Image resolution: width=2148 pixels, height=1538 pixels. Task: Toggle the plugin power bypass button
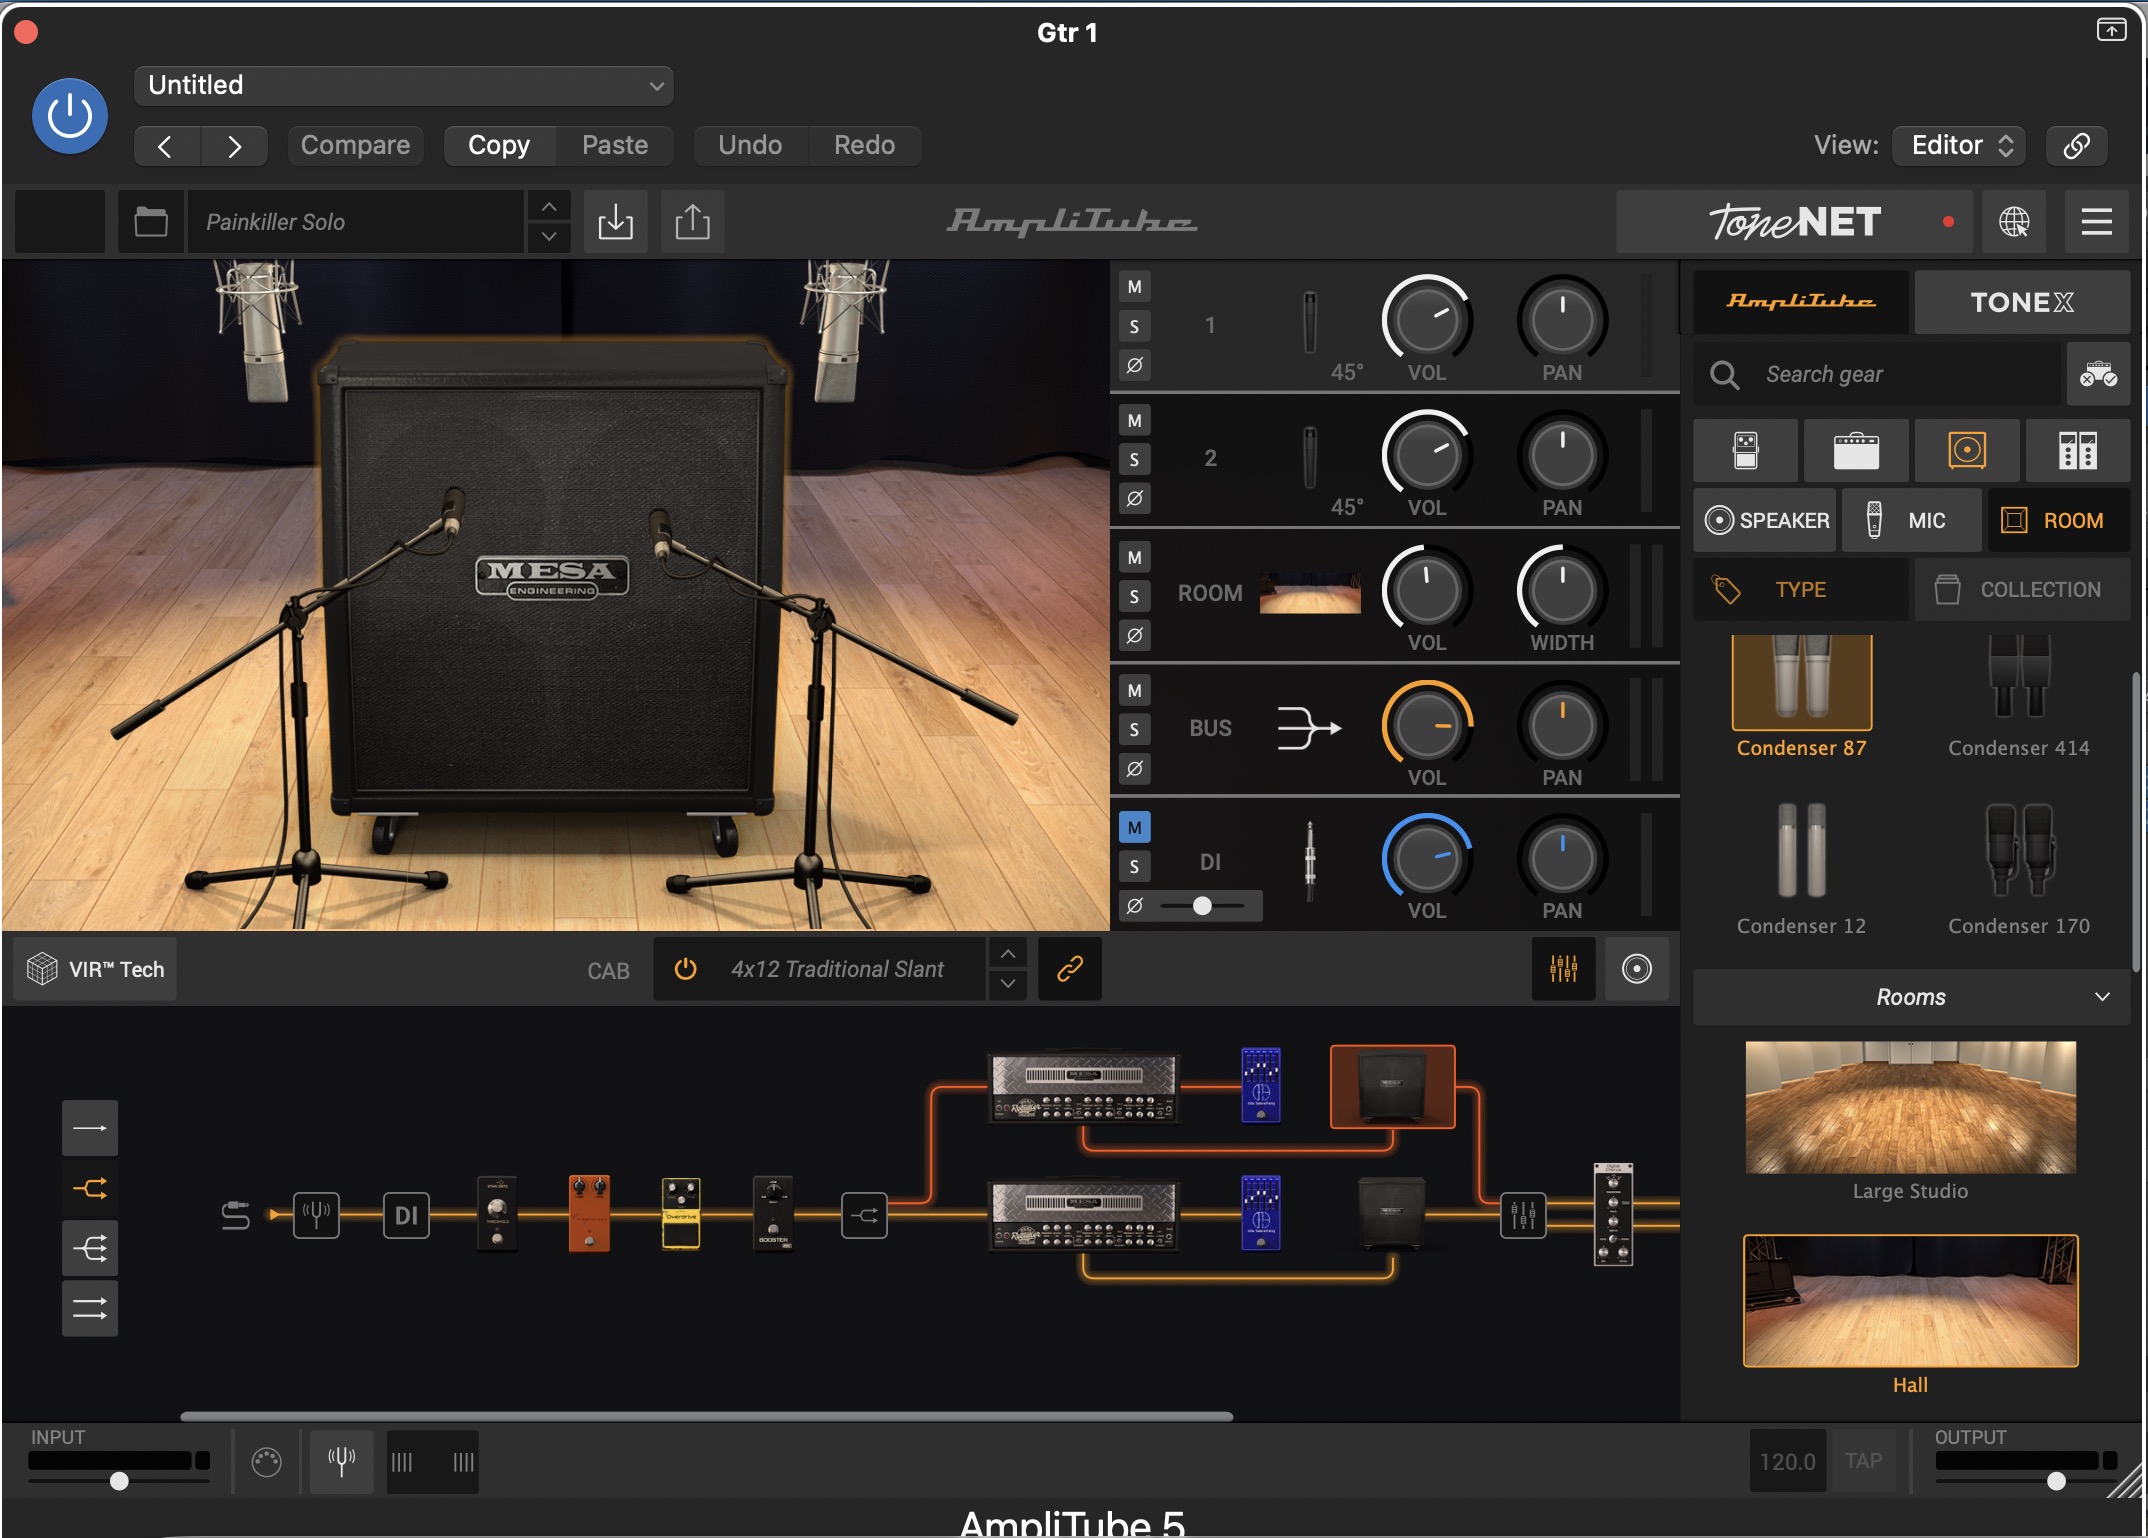70,116
